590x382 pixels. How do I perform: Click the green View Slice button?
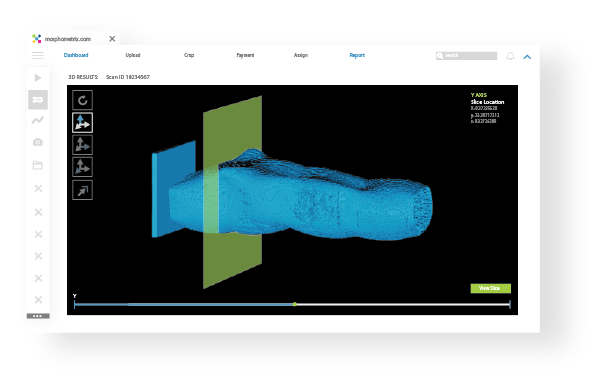click(491, 288)
